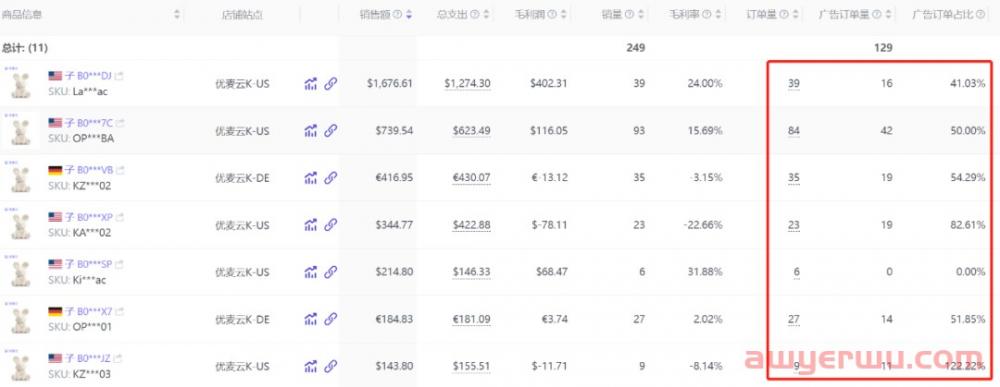Open the trend chart icon for SKU OP***01

(x=311, y=319)
